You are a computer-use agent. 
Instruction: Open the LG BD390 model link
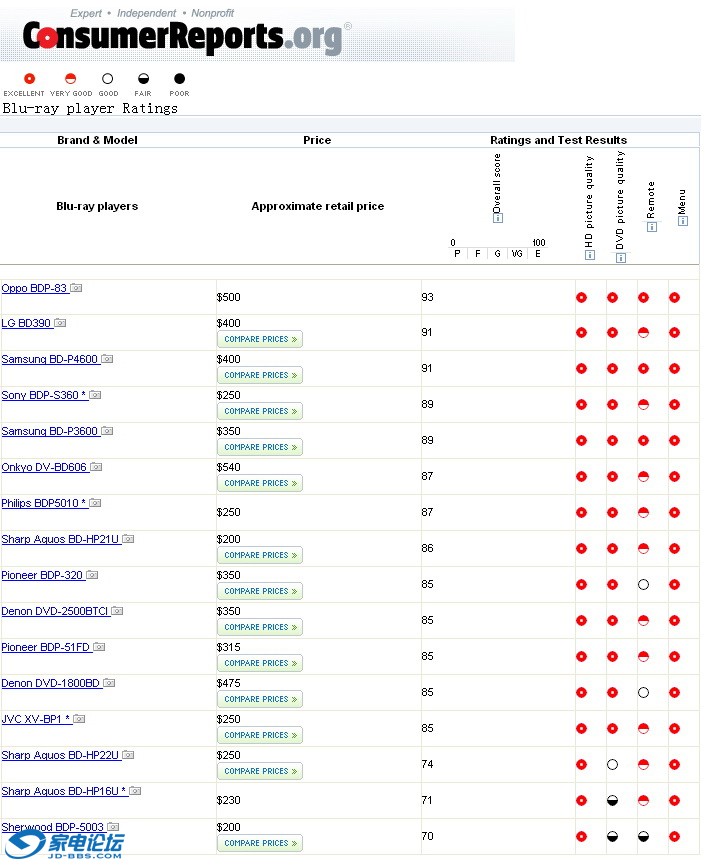point(26,323)
